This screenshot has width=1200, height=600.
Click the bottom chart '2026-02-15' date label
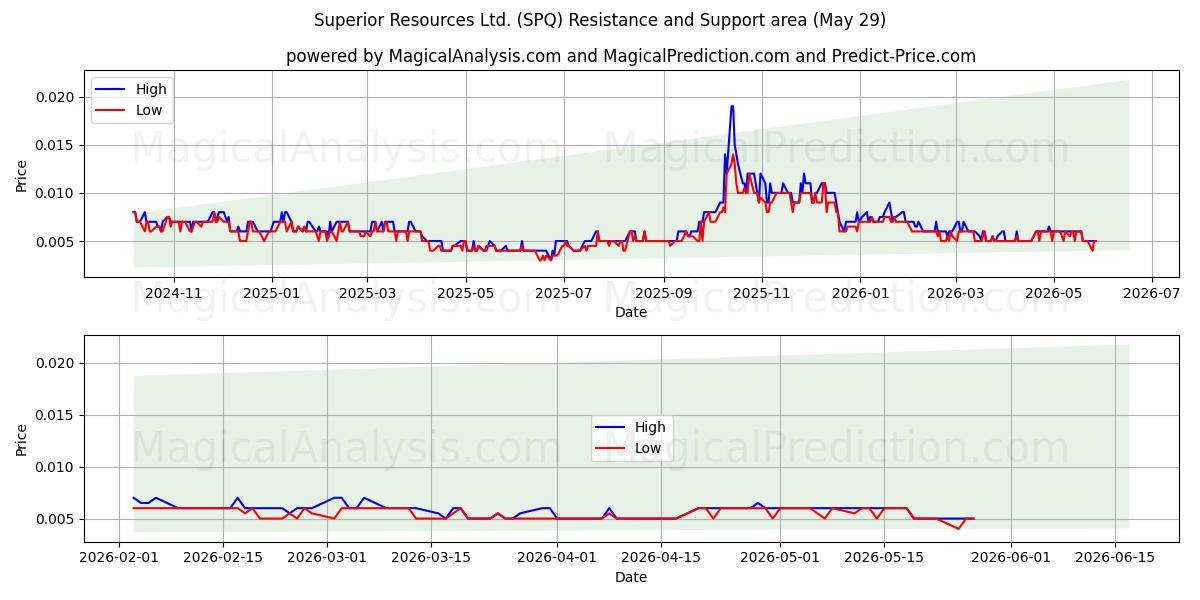click(x=224, y=559)
